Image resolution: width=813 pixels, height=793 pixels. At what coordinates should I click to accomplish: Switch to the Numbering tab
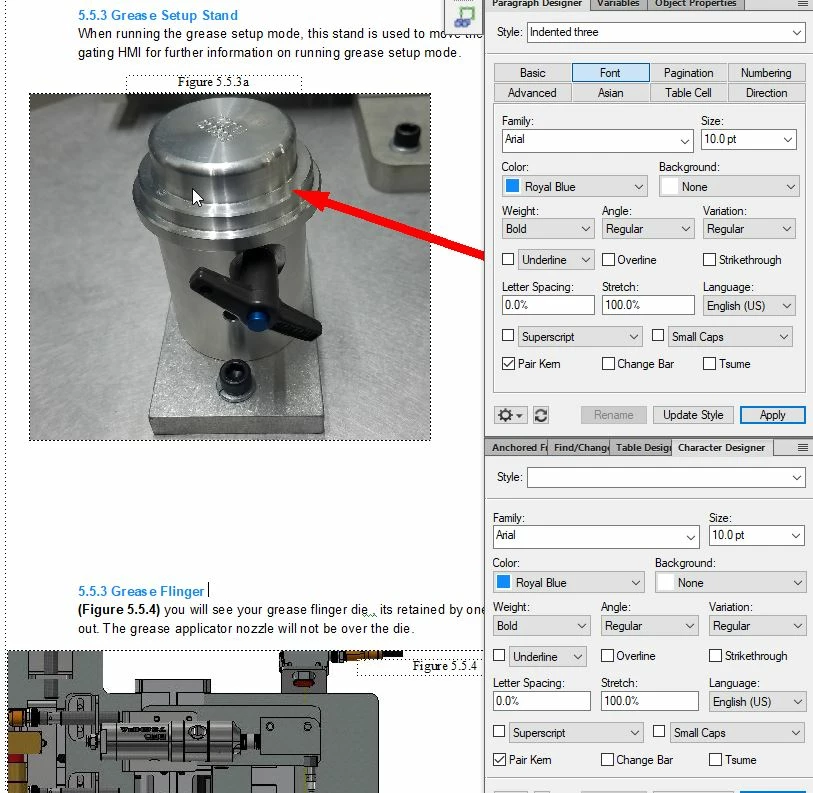tap(766, 73)
